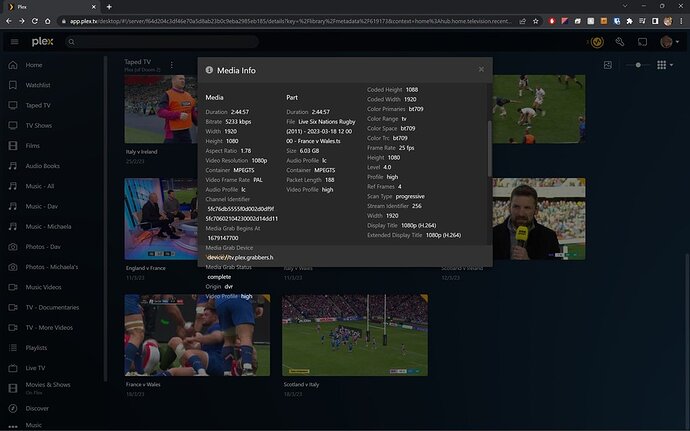Click the browser back arrow

tap(8, 21)
